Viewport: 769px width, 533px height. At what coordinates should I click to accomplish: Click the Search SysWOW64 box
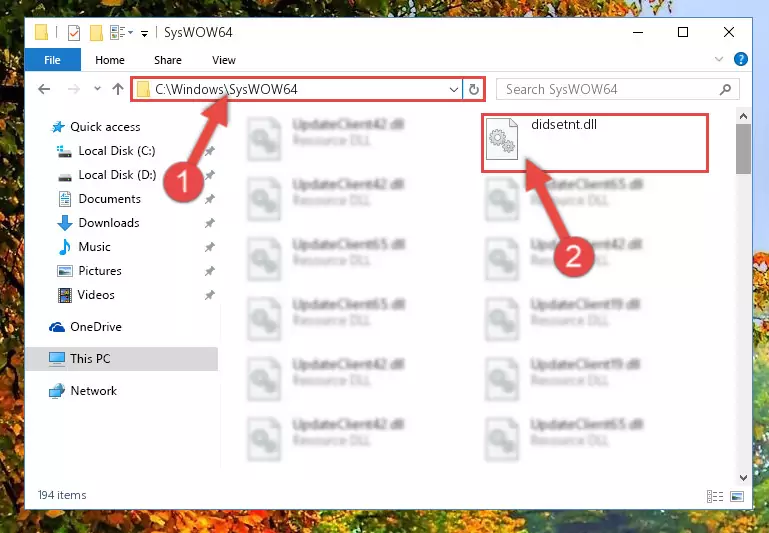pyautogui.click(x=617, y=89)
